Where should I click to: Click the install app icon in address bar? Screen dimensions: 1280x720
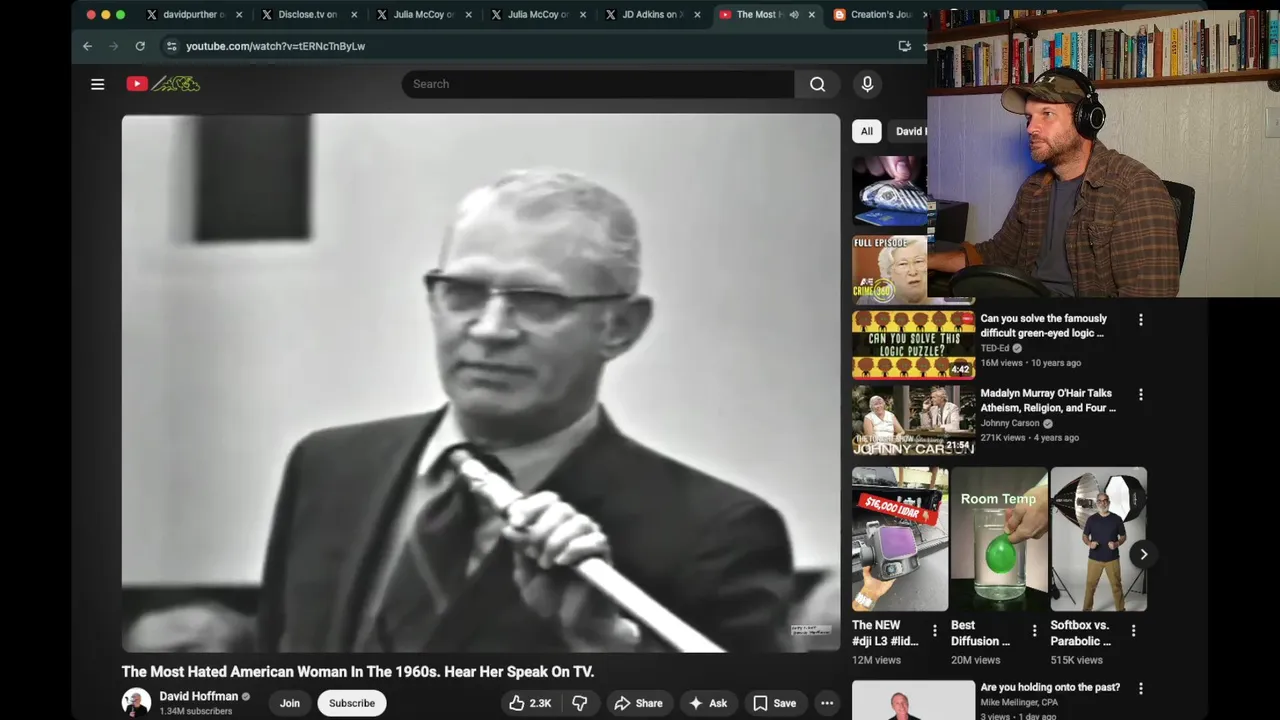click(x=904, y=46)
